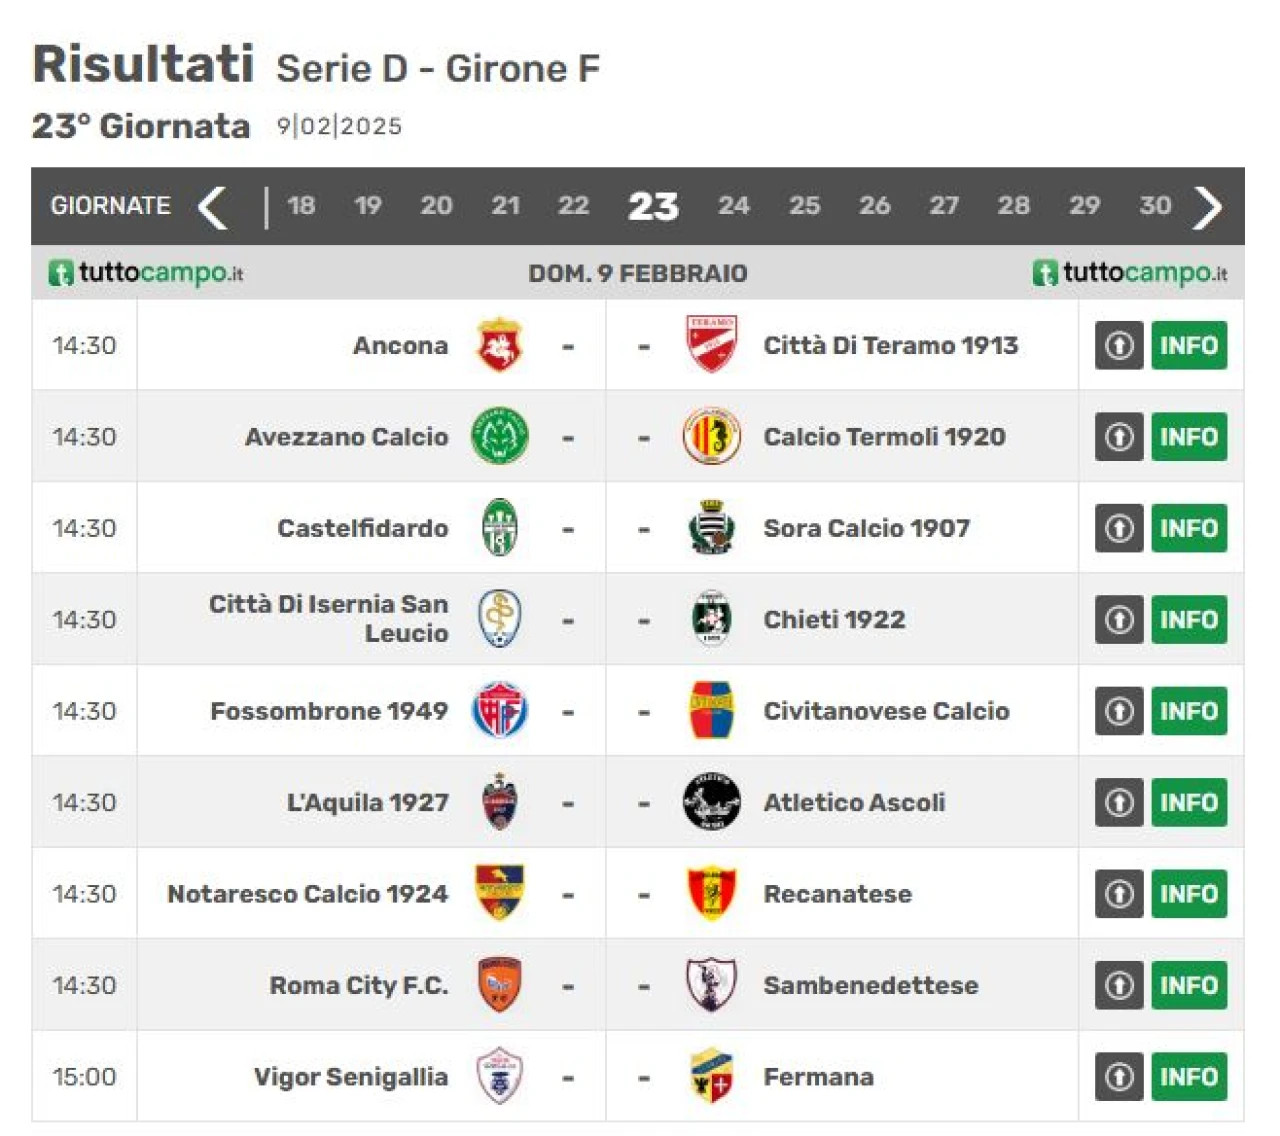
Task: Advance giornate list with right chevron
Action: (1208, 207)
